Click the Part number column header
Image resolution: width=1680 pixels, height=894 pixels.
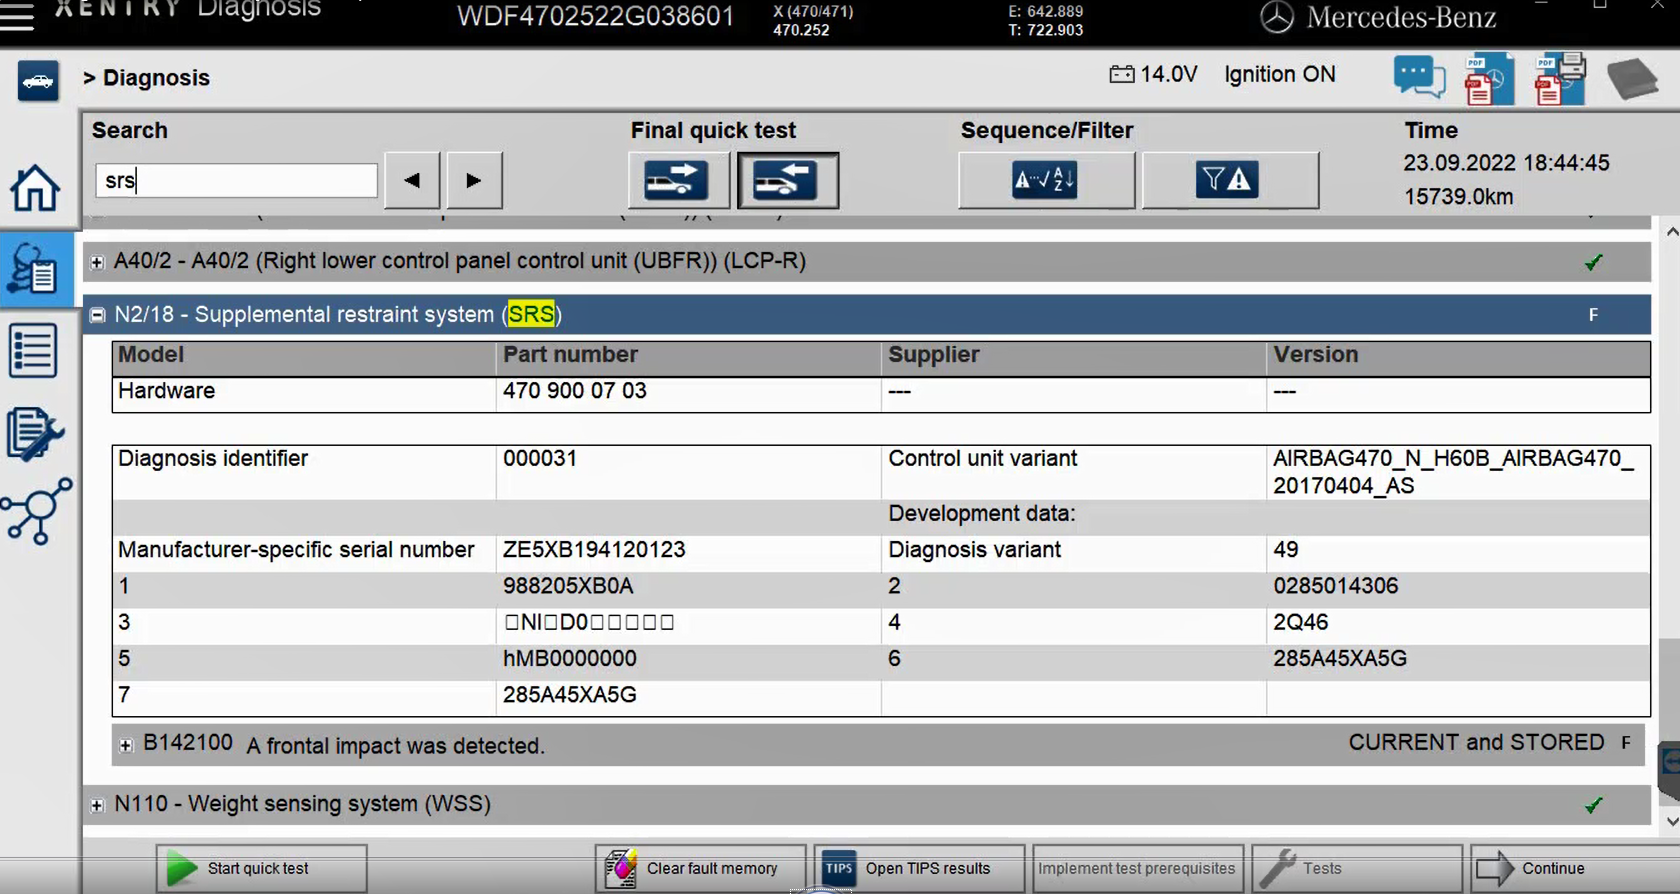tap(570, 355)
